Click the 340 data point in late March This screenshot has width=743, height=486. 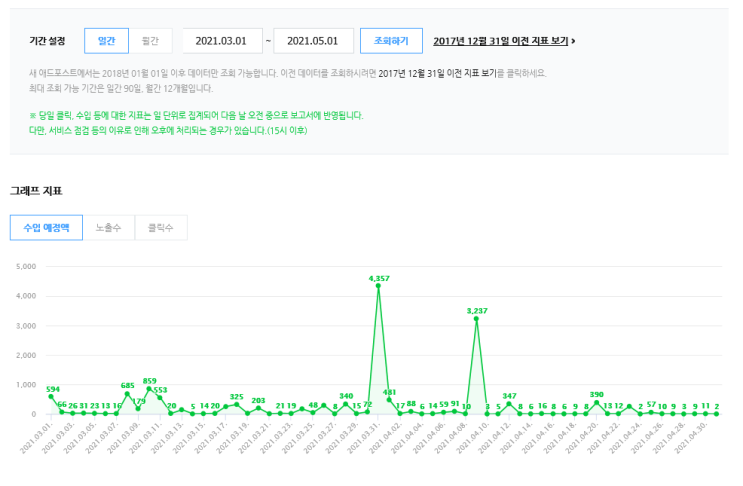point(346,404)
